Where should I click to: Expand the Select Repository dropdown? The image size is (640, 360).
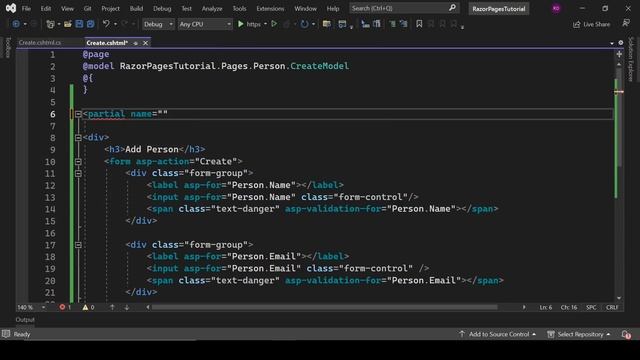[608, 334]
